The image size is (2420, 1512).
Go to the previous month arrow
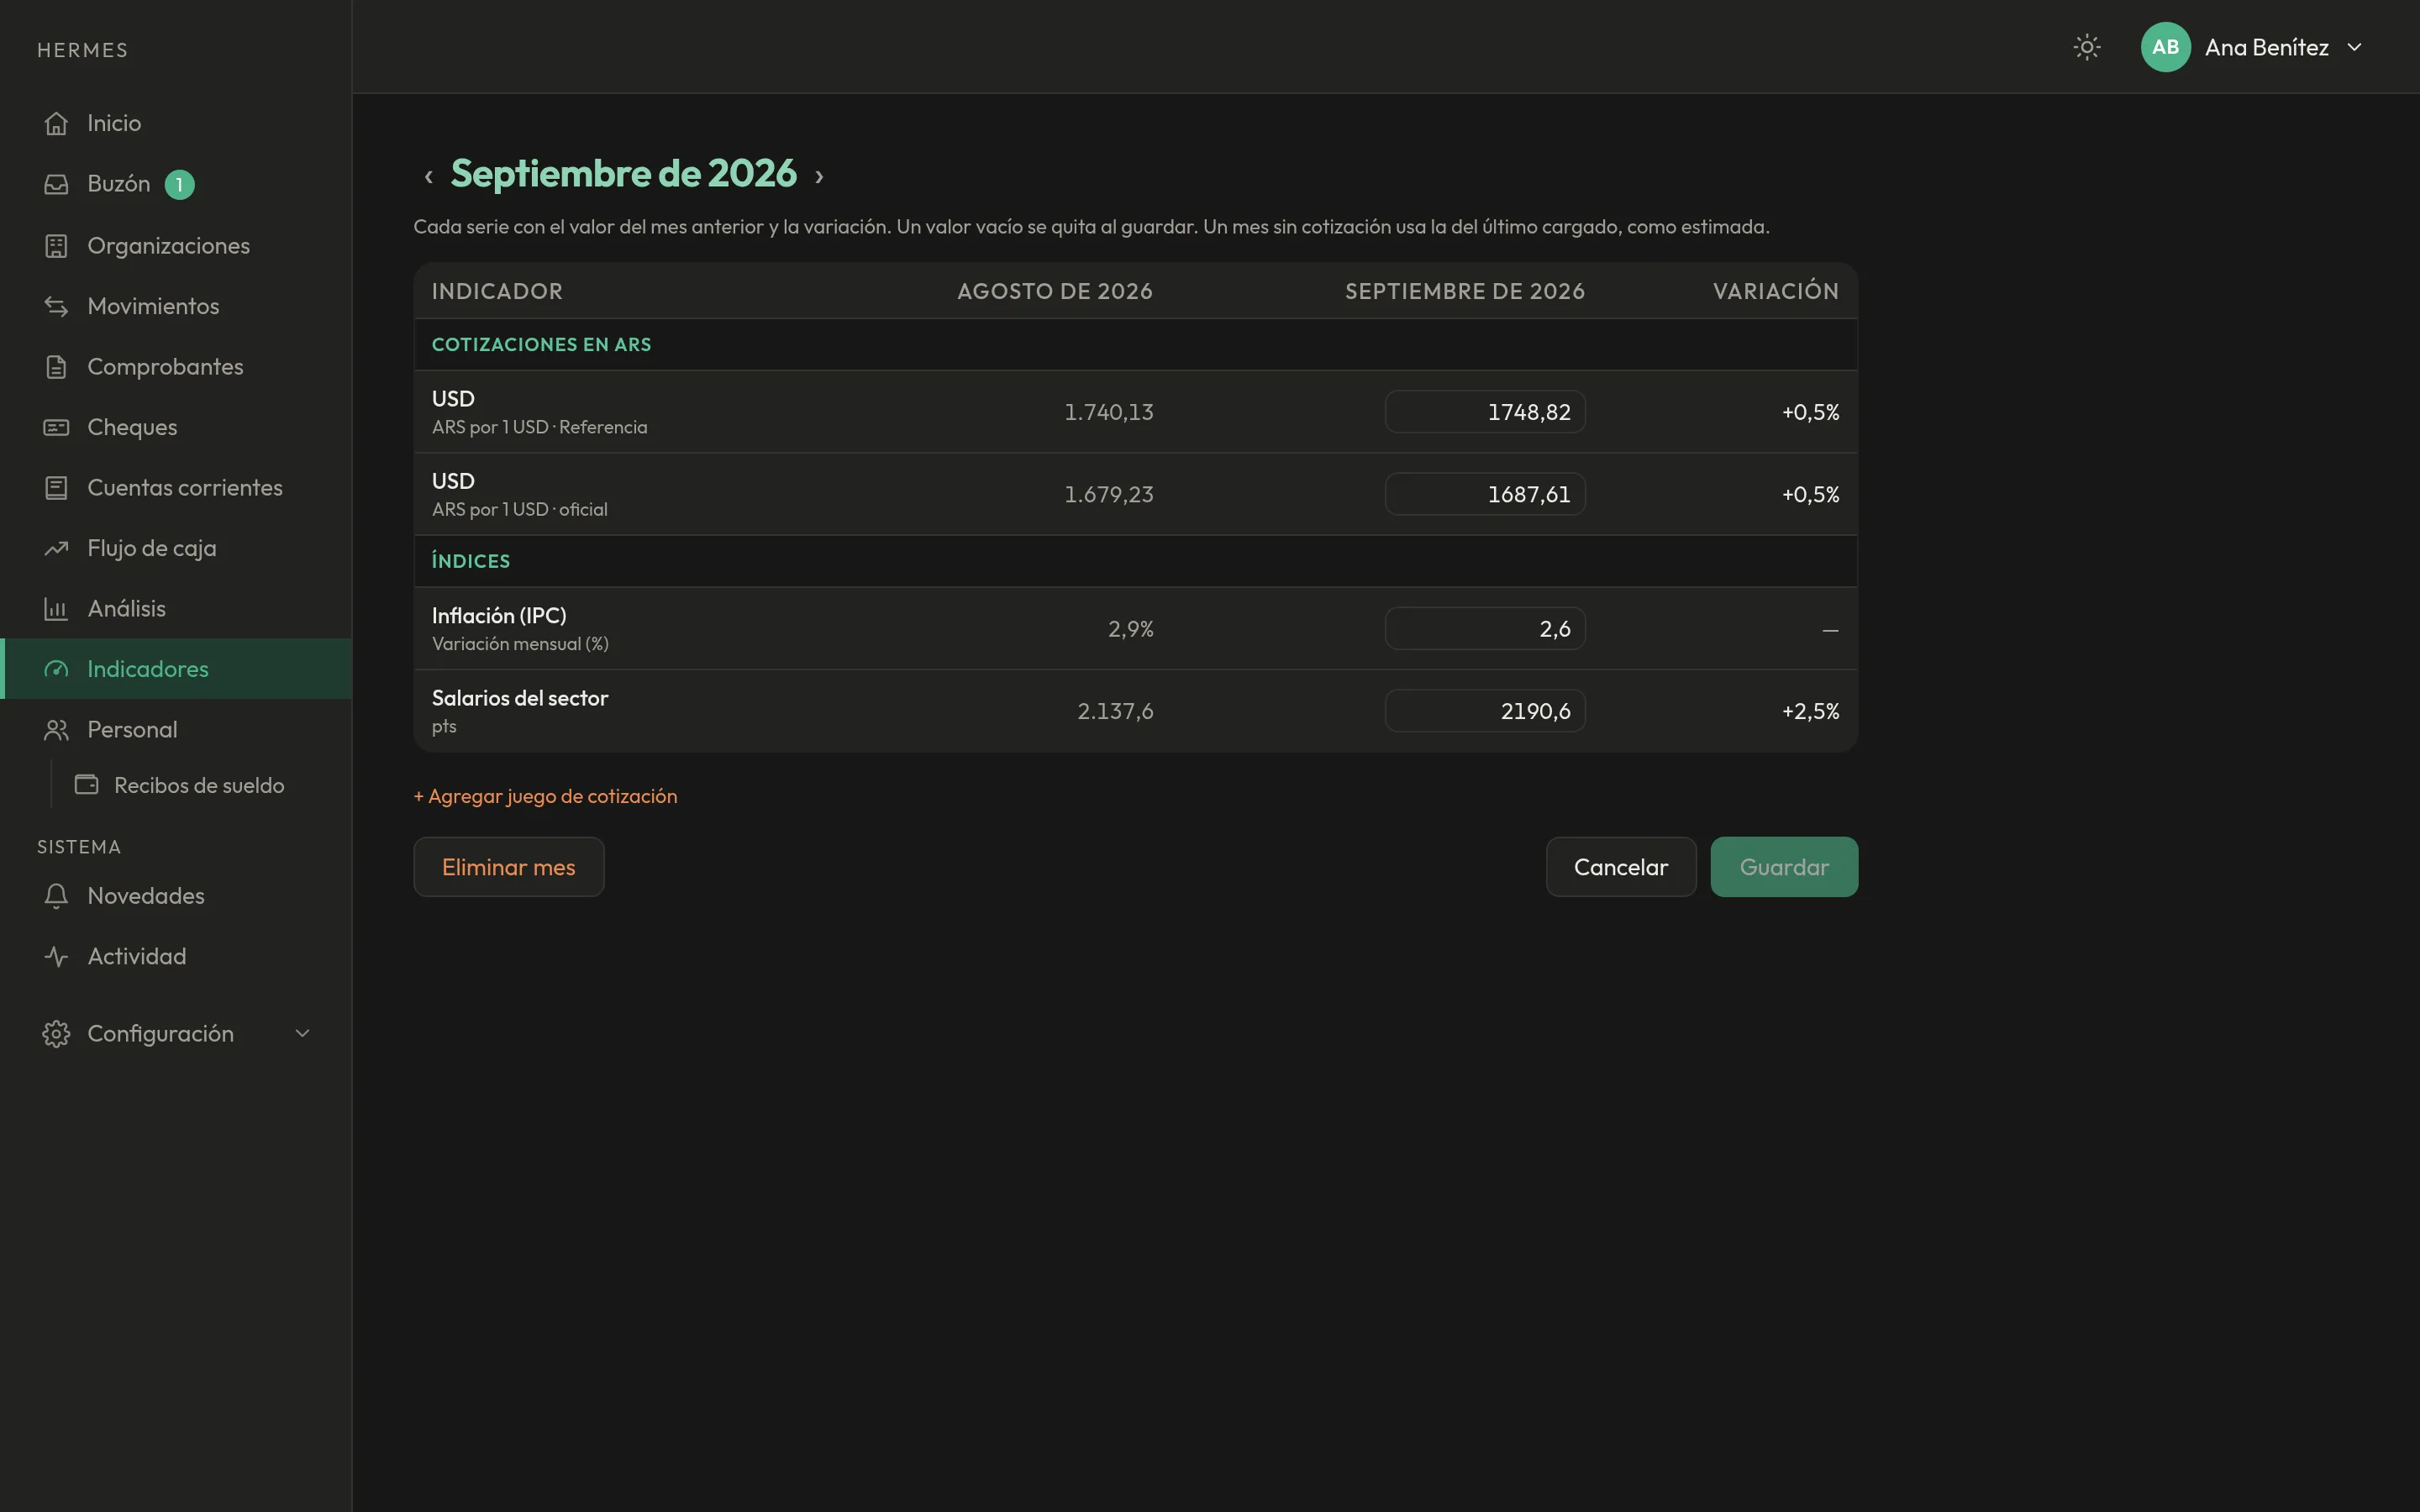tap(428, 176)
